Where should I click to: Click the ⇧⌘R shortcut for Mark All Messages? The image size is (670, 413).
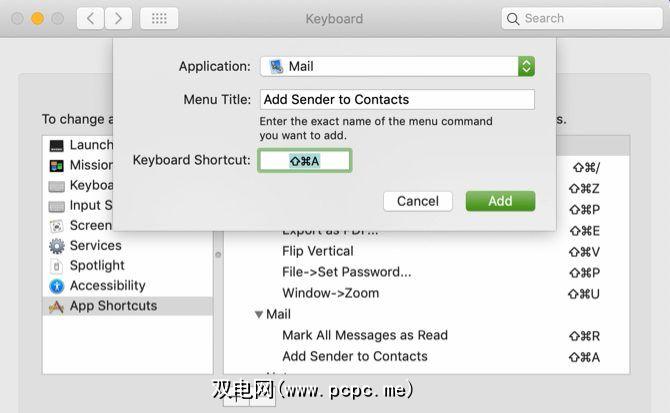[x=584, y=336]
